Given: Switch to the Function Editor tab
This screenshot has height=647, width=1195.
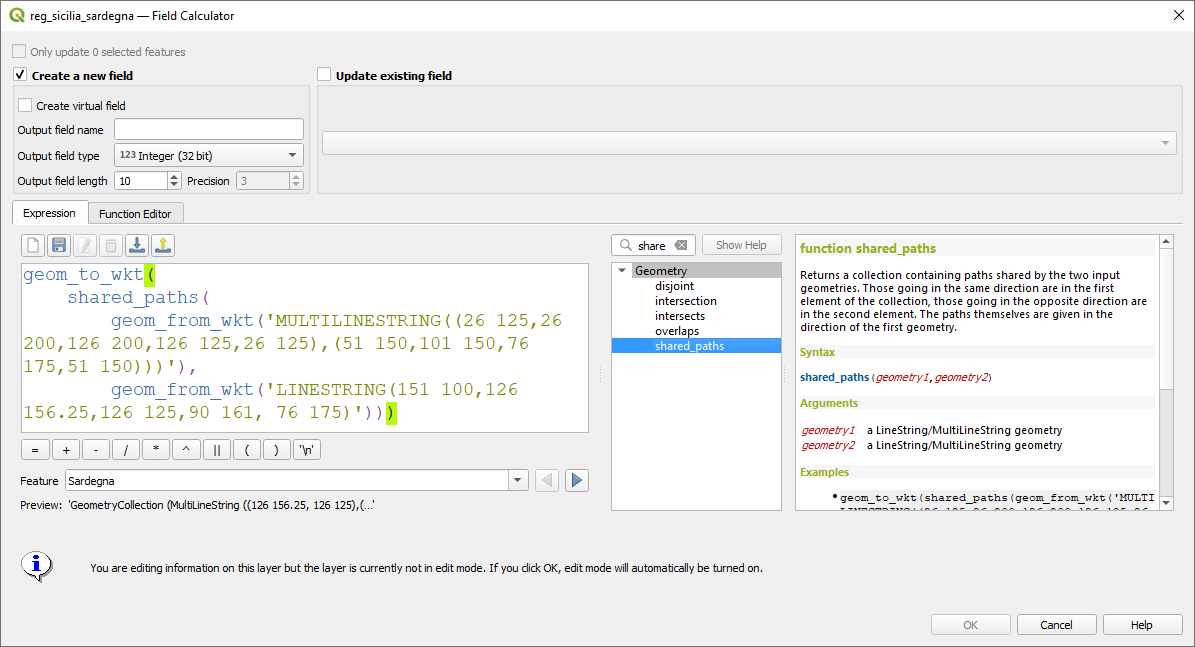Looking at the screenshot, I should point(135,213).
